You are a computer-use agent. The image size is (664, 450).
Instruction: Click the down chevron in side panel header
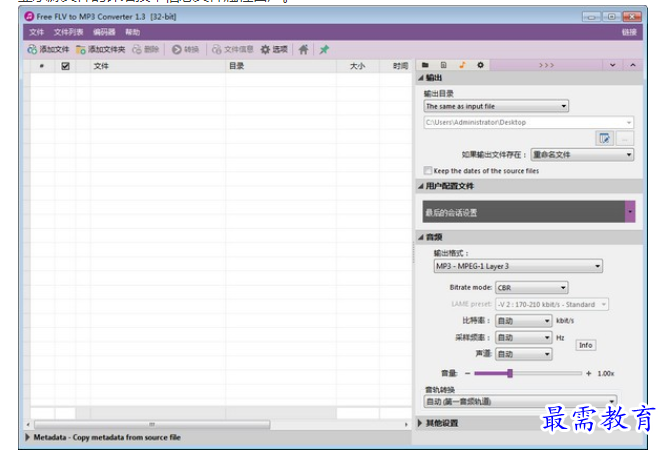[x=612, y=65]
